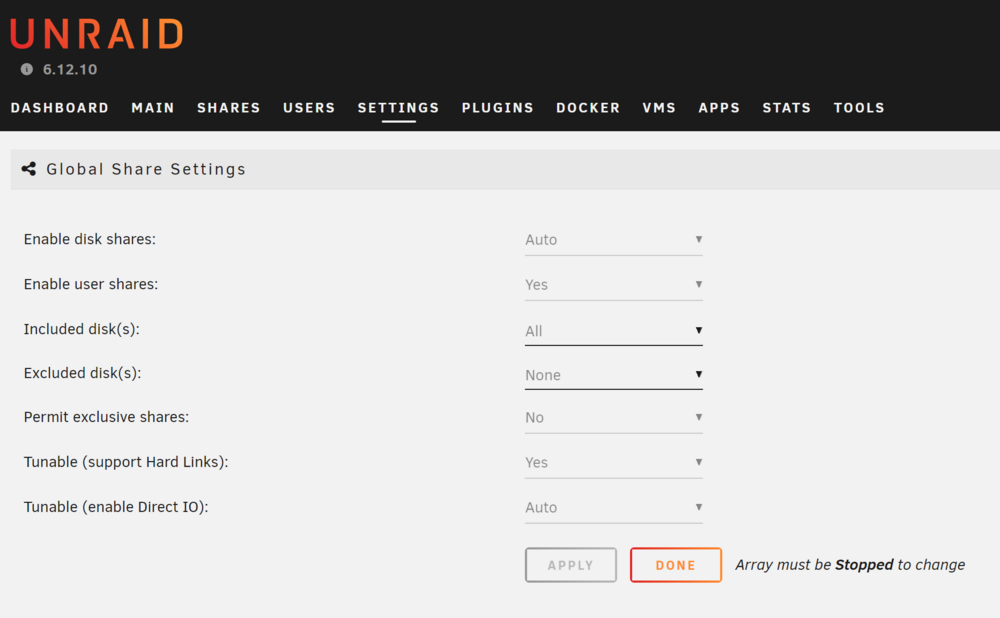Open the Plugins tab
The image size is (1000, 618).
pyautogui.click(x=497, y=108)
